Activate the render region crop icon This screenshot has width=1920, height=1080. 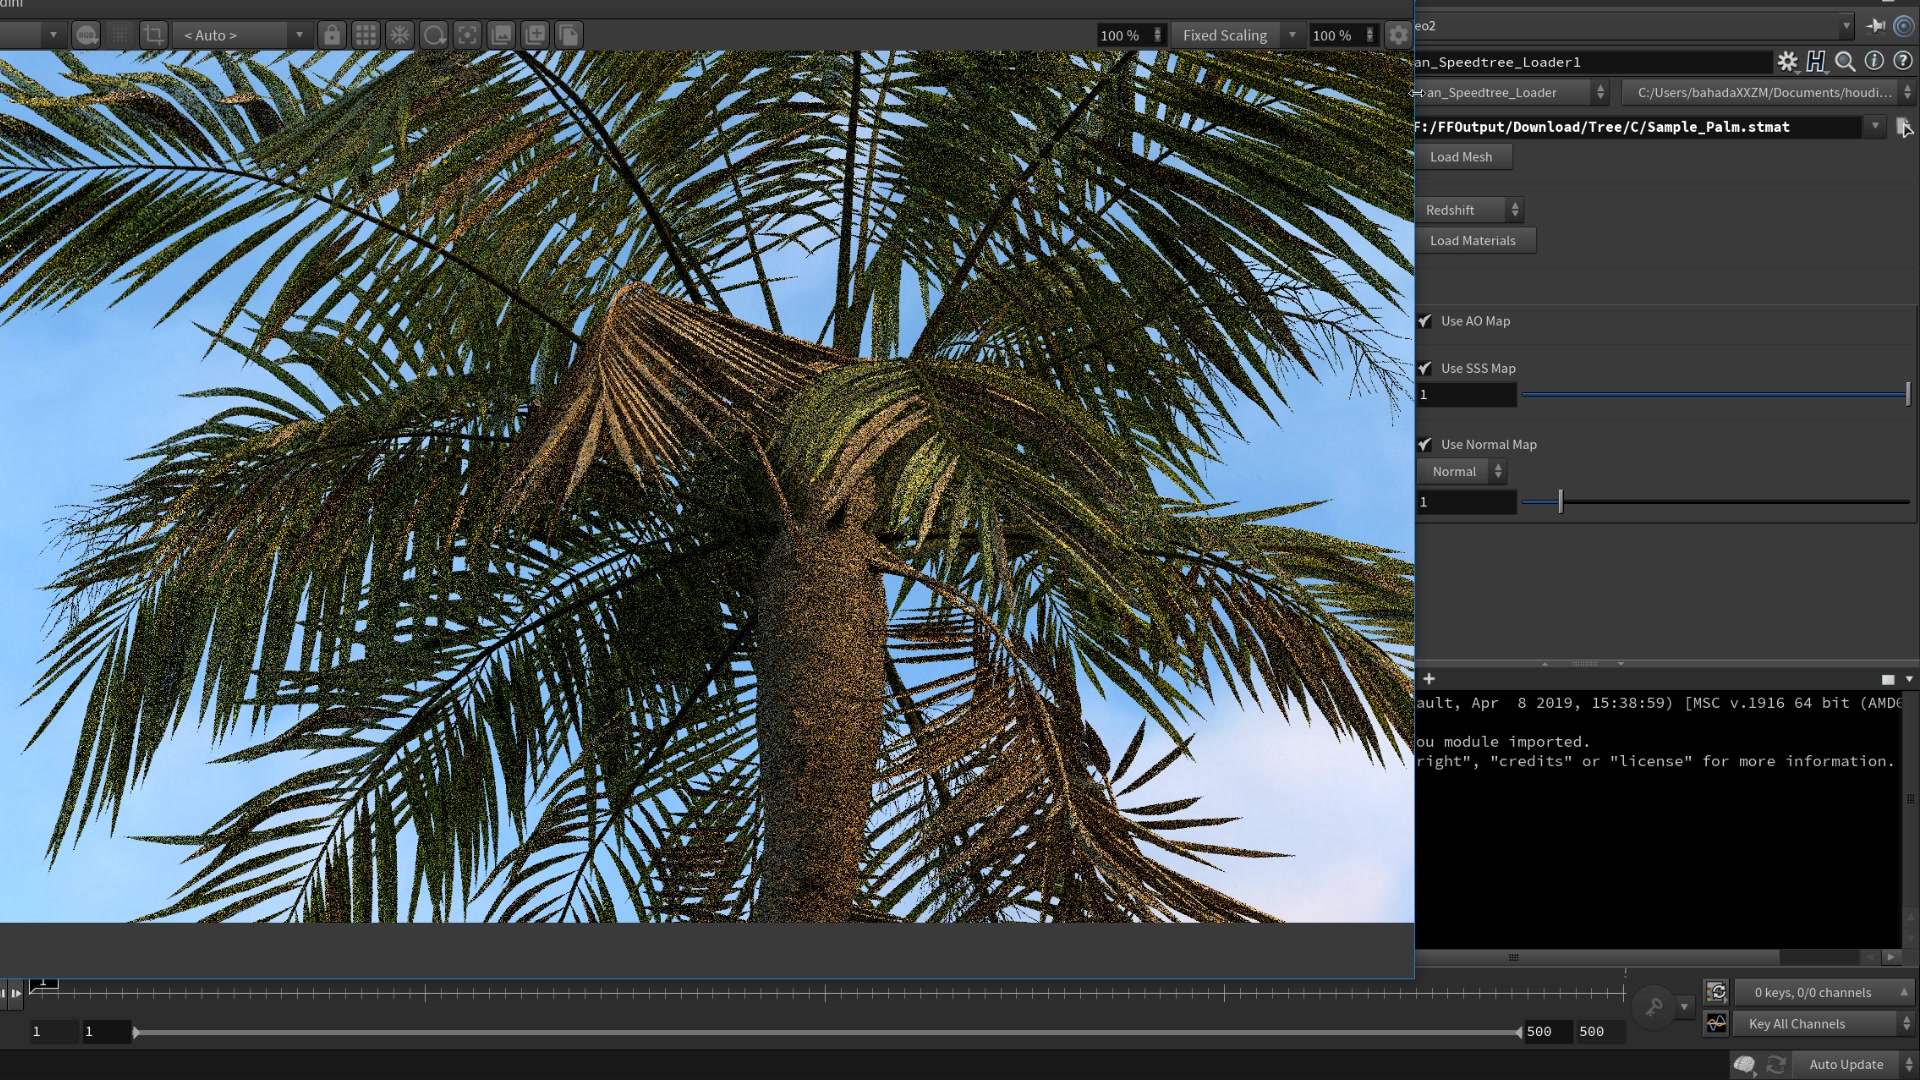tap(152, 34)
